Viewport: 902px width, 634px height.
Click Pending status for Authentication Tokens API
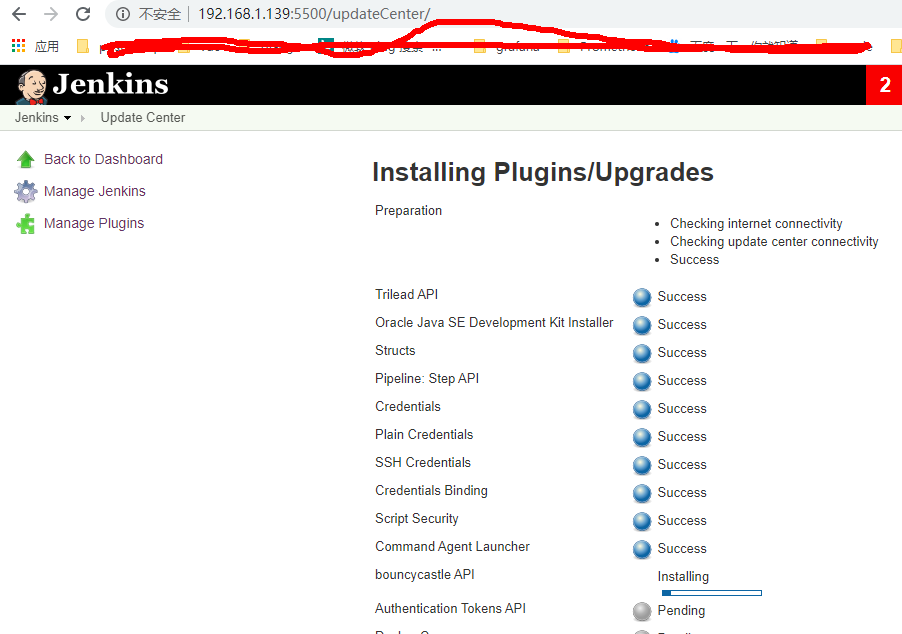[x=681, y=610]
